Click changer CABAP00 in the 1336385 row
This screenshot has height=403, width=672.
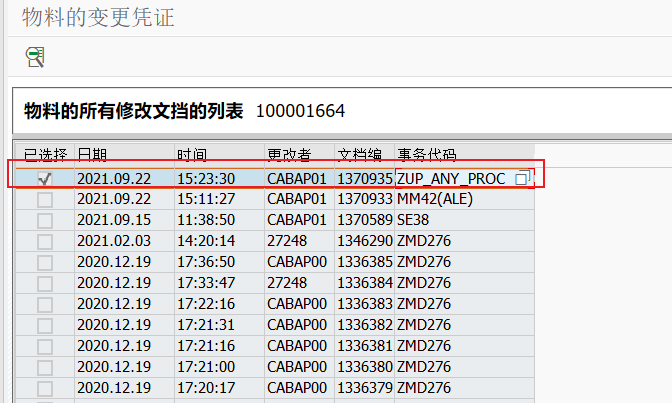(x=297, y=262)
